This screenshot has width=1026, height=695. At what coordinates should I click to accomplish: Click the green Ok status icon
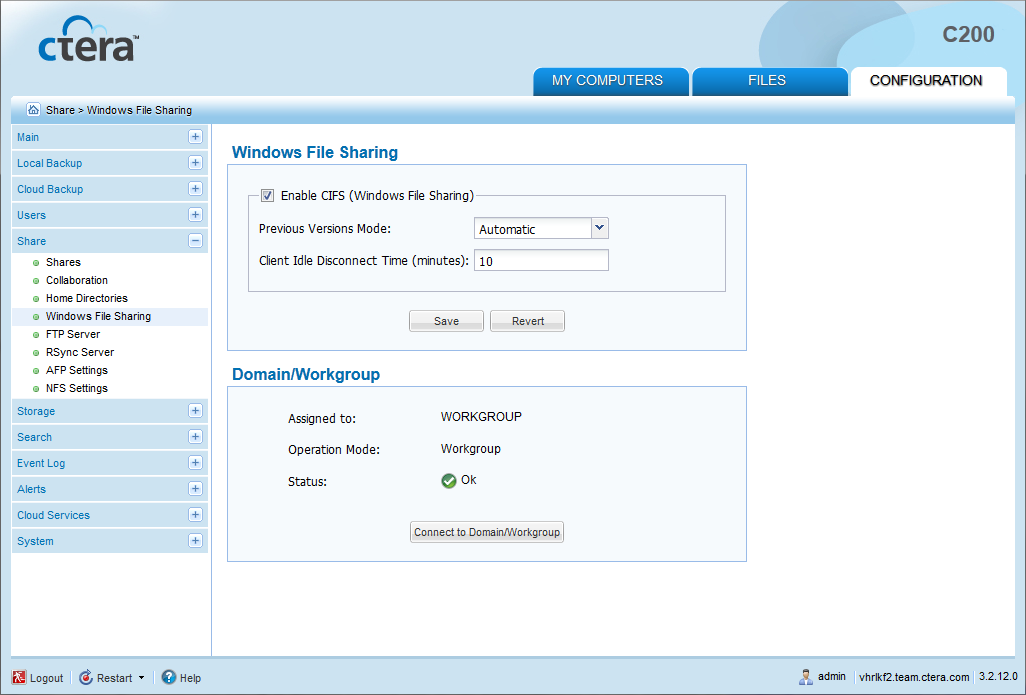click(448, 481)
